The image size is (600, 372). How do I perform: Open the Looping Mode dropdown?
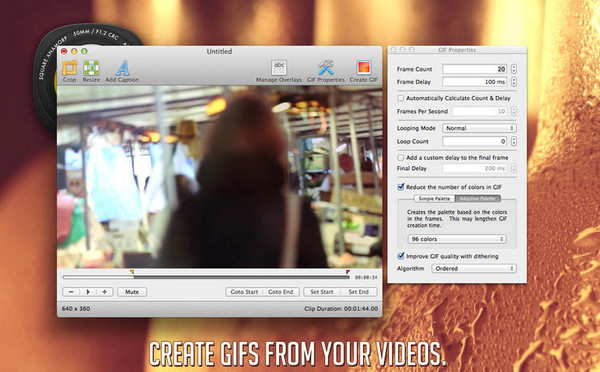click(x=479, y=128)
